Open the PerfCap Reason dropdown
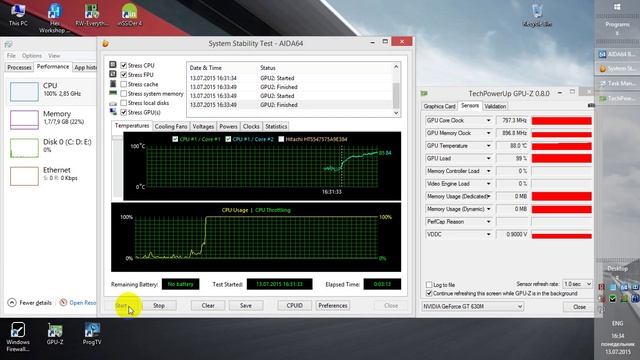 point(488,222)
